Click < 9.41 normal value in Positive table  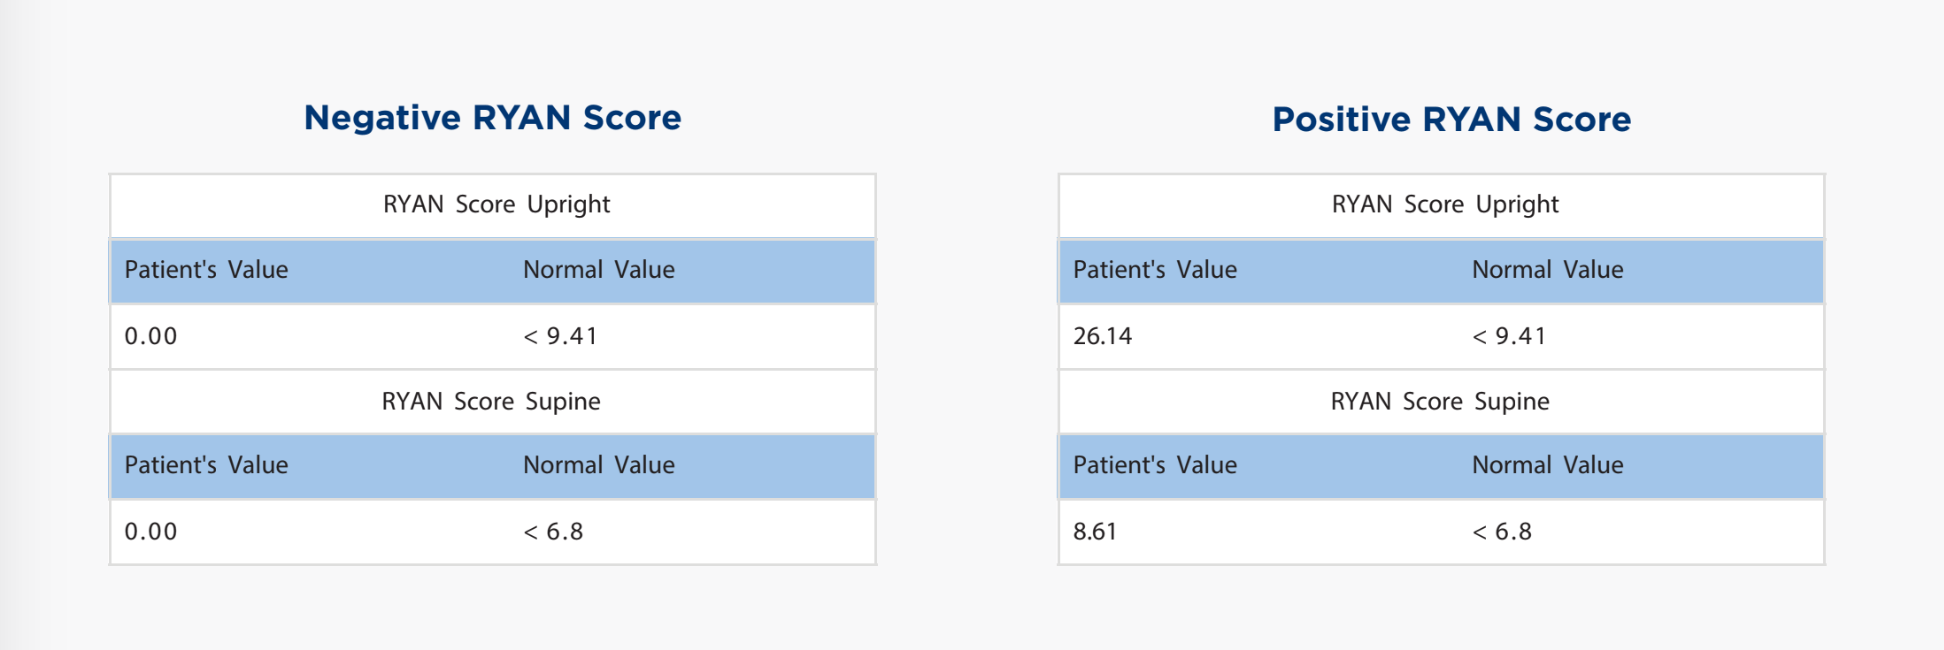coord(1509,337)
